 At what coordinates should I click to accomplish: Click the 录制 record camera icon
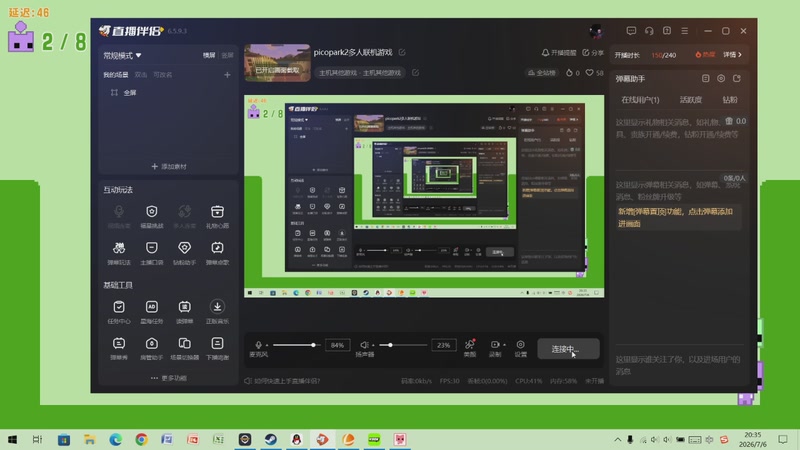(494, 345)
